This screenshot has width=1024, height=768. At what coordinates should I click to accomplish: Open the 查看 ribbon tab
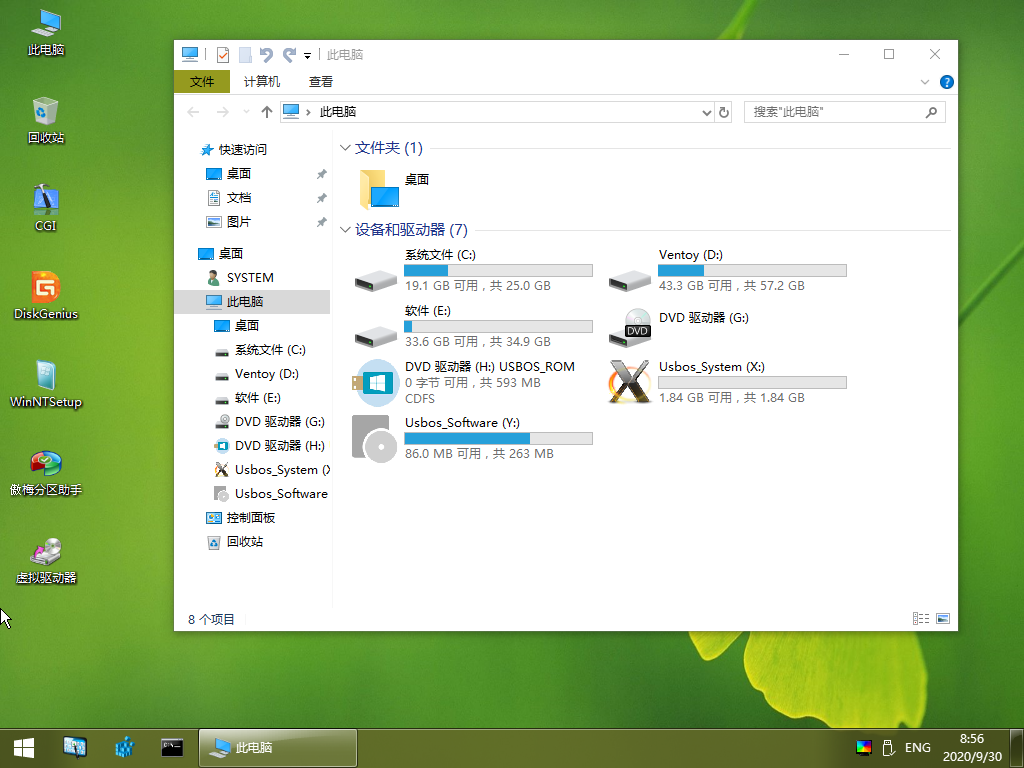click(321, 82)
